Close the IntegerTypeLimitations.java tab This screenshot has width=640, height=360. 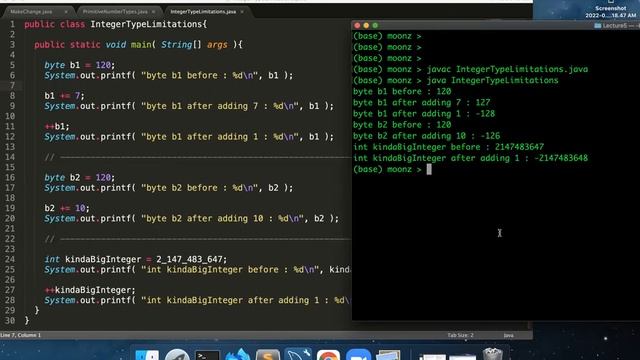click(242, 12)
